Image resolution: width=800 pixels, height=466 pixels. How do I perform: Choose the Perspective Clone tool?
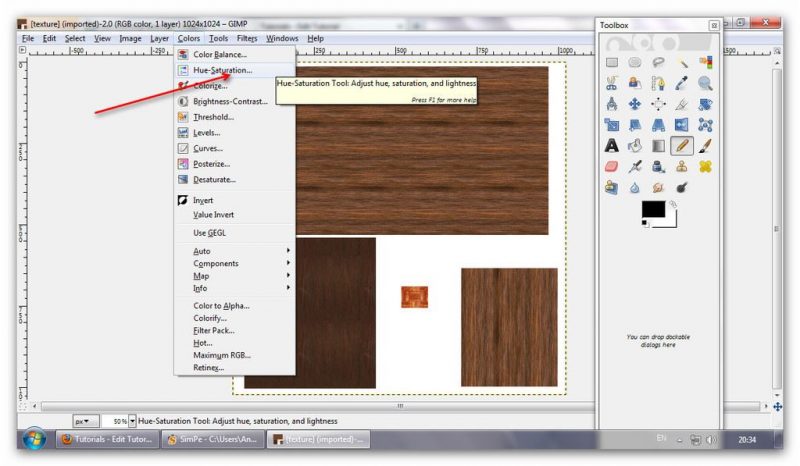[611, 188]
